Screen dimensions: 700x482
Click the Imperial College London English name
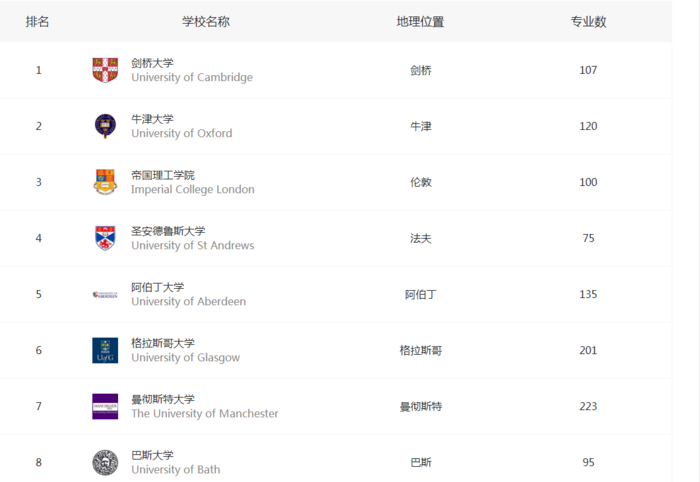click(x=193, y=190)
